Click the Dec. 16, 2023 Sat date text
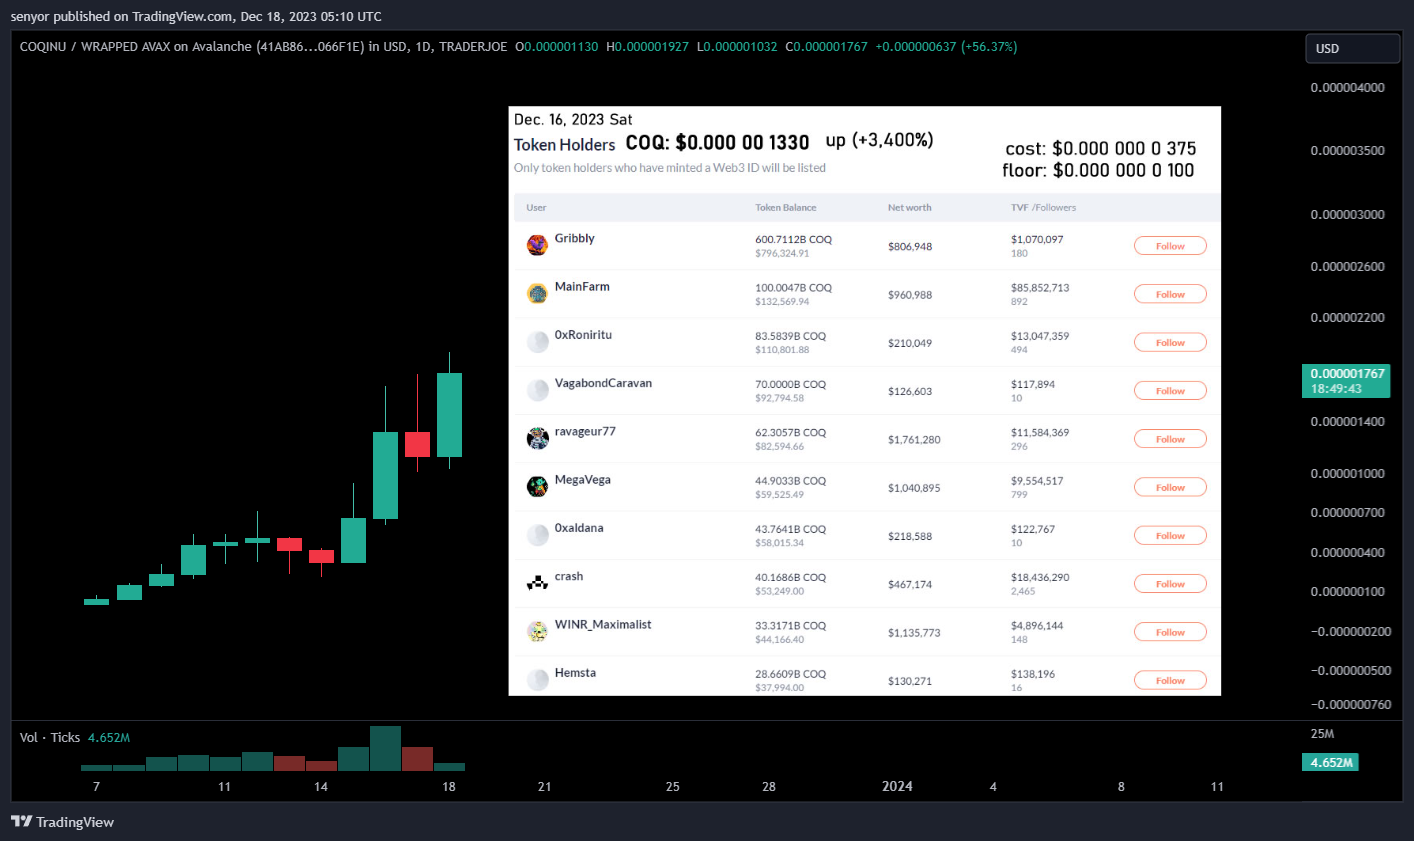This screenshot has width=1414, height=841. 573,119
